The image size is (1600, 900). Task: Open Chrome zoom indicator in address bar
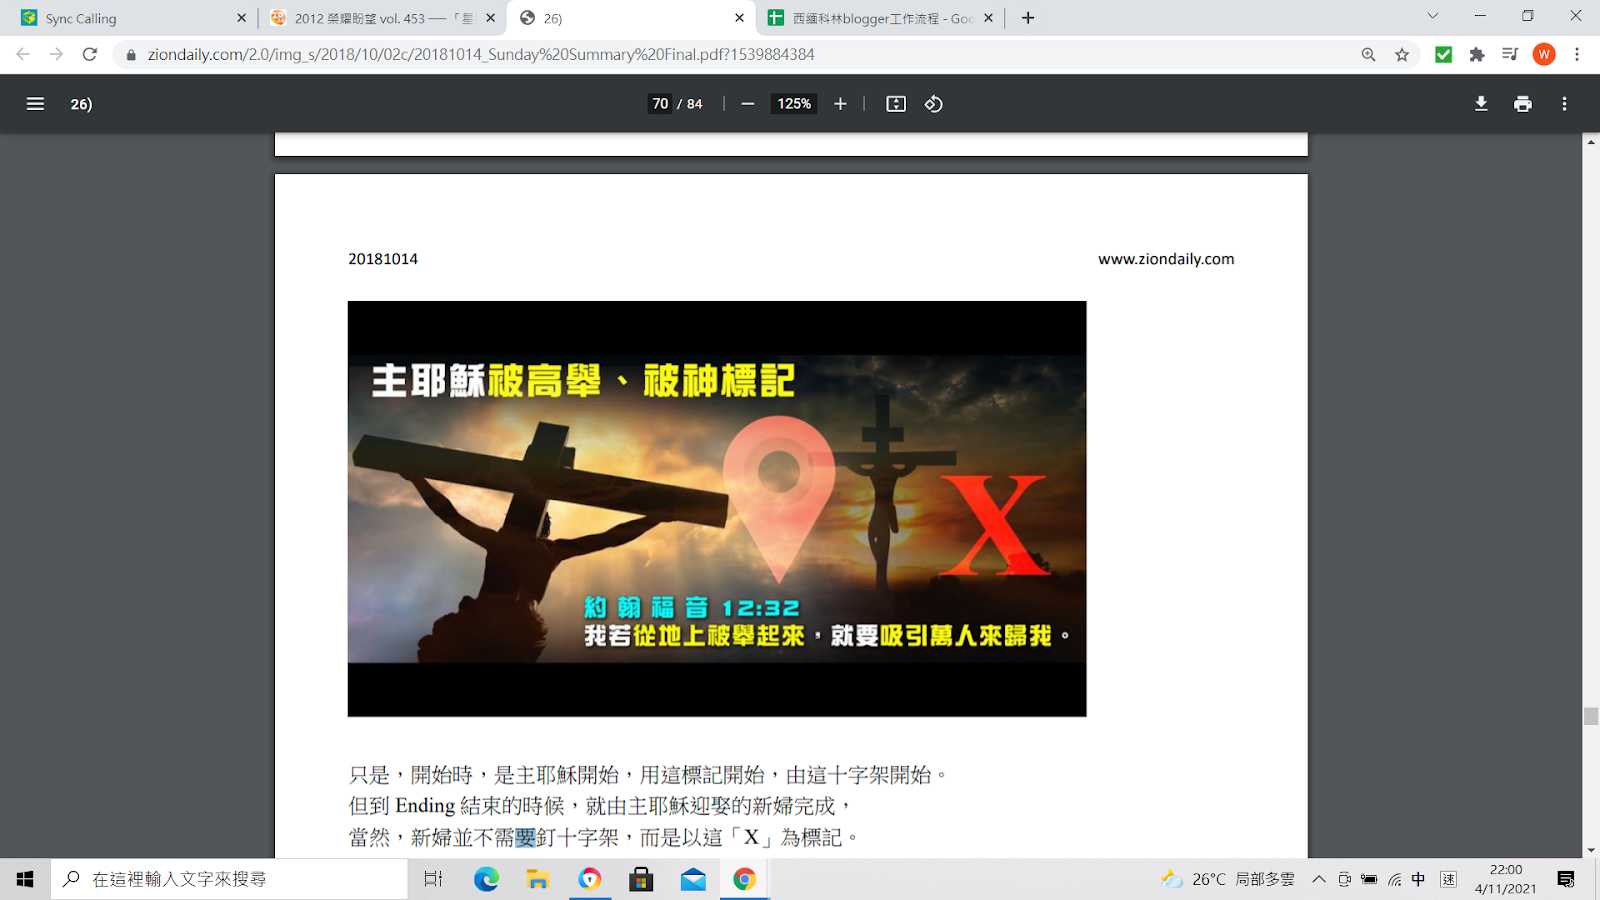tap(1368, 55)
